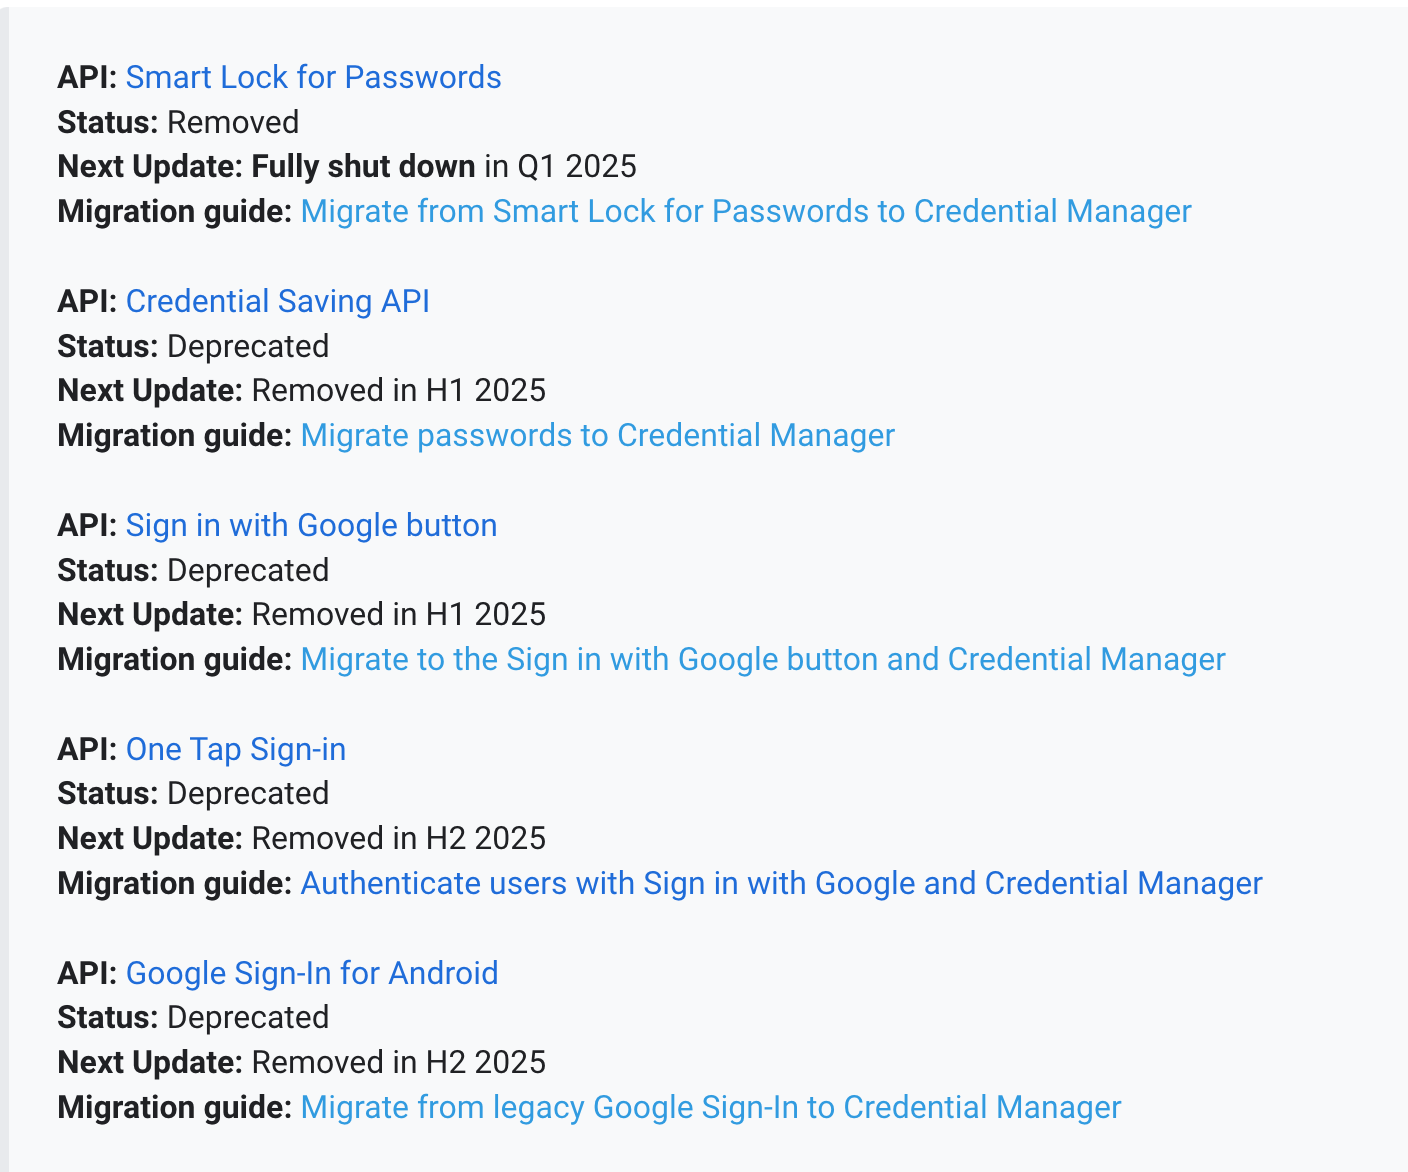Click Status Deprecated under Google Sign-In for Android
The image size is (1408, 1172).
click(x=194, y=1017)
